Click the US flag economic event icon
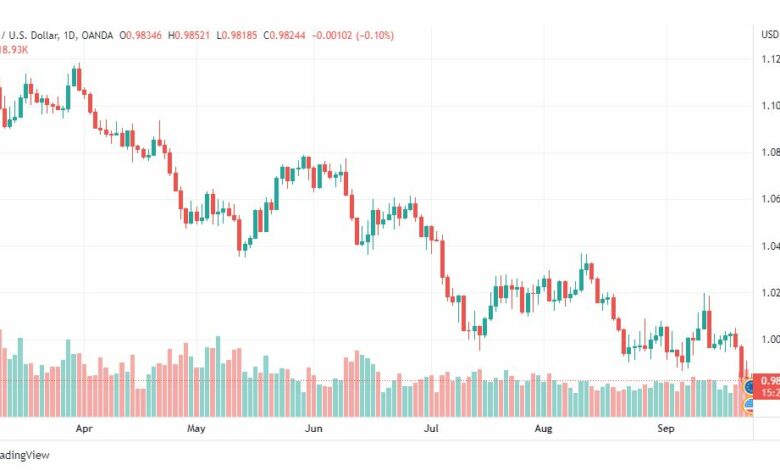Image resolution: width=780 pixels, height=470 pixels. tap(749, 406)
